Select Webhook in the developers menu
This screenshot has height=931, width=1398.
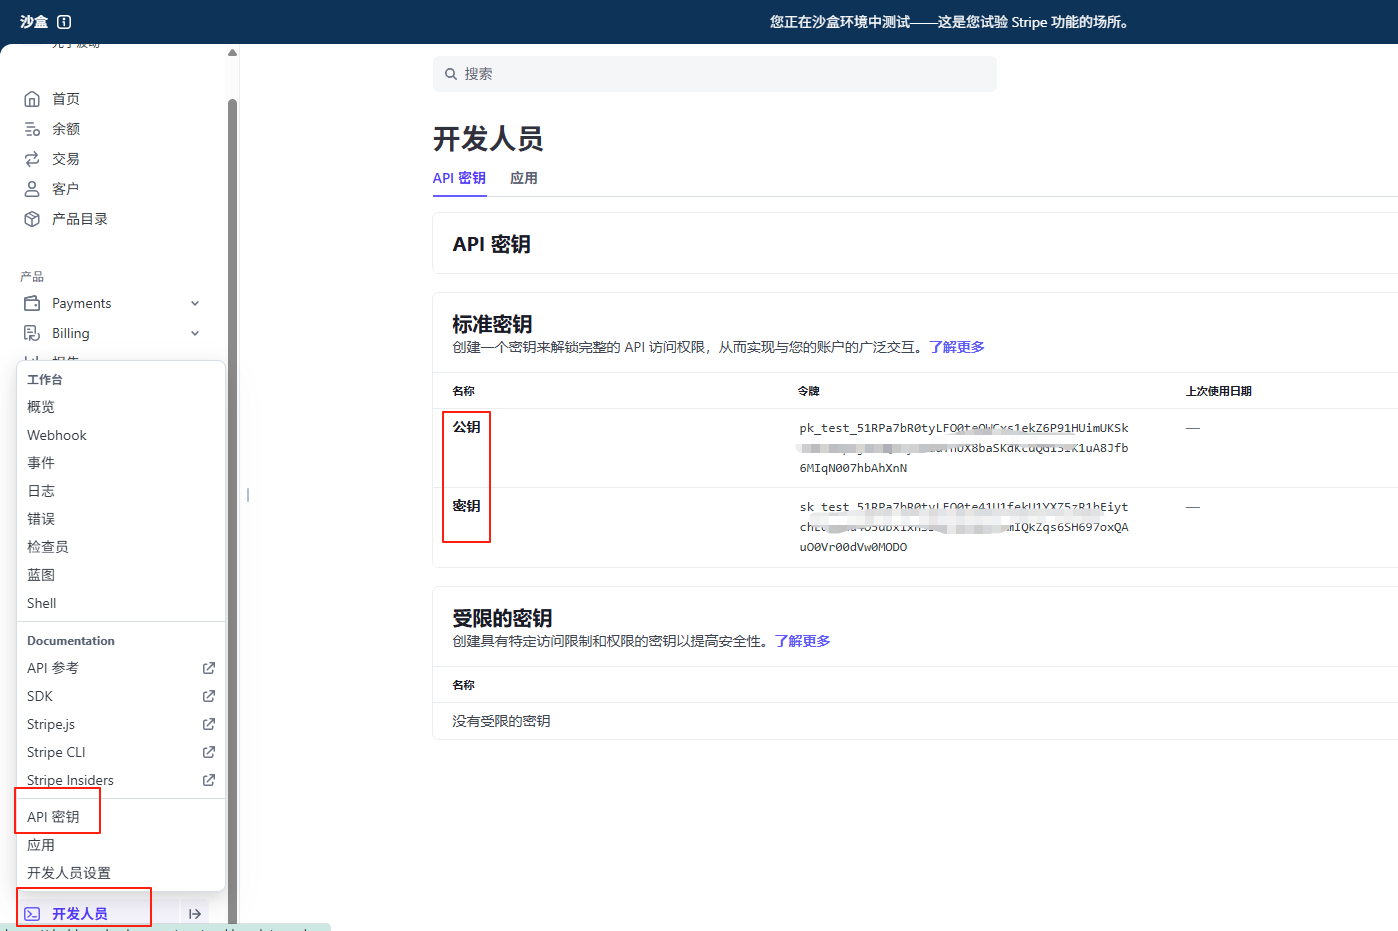(57, 434)
